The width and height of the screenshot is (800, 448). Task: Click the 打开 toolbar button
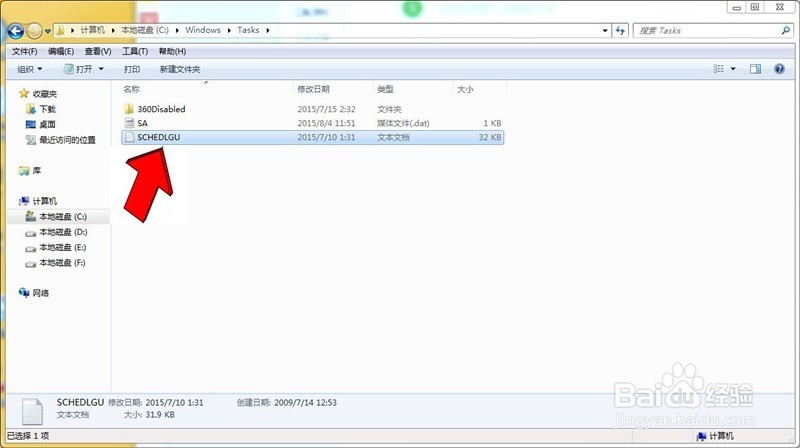(78, 69)
